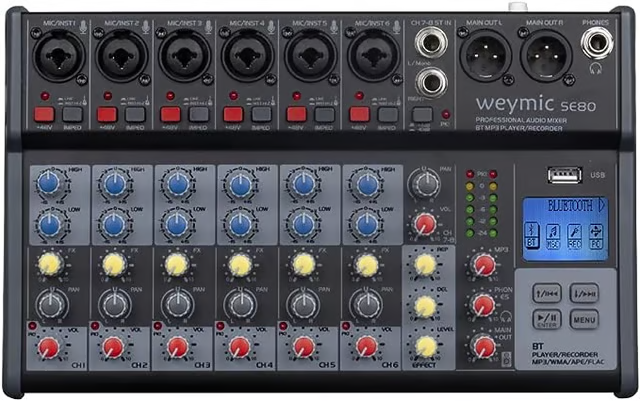Viewport: 640px width, 401px height.
Task: Click the MAIN OUT R XLR connector
Action: (546, 56)
